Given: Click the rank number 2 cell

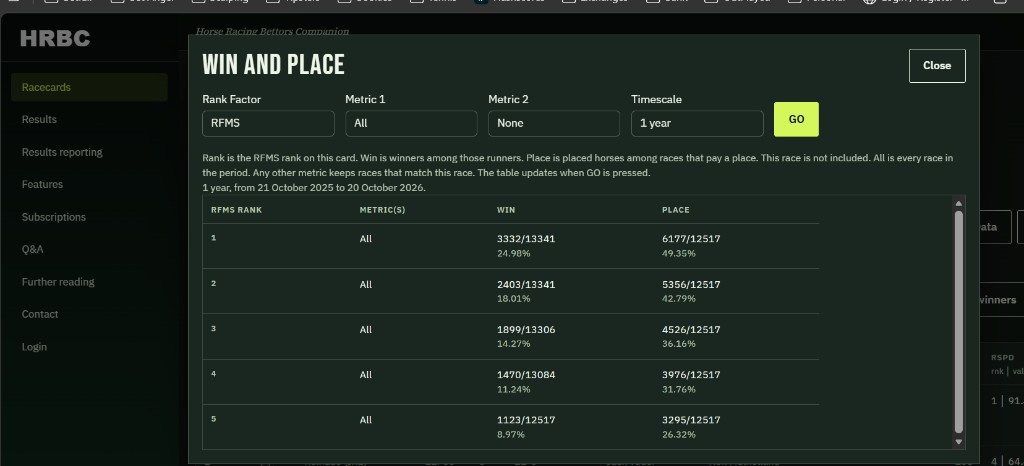Looking at the screenshot, I should coord(214,283).
